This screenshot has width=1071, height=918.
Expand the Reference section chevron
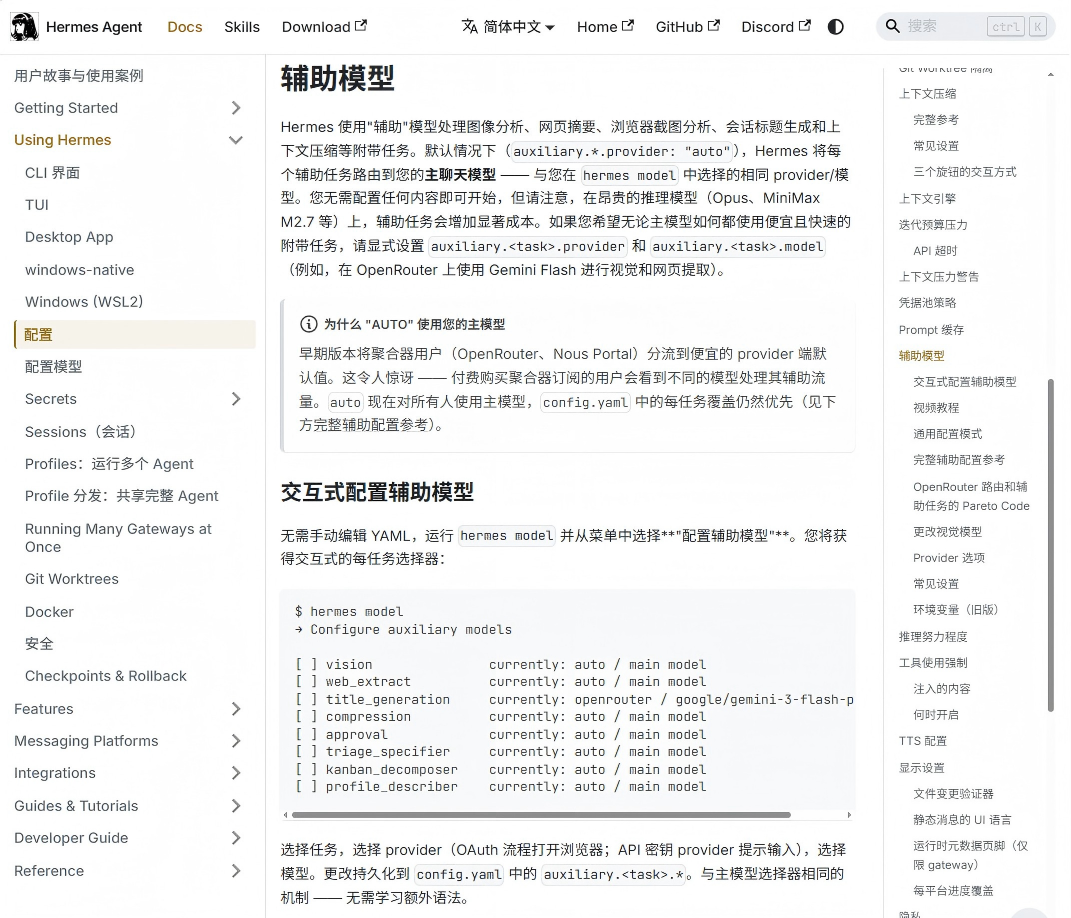tap(236, 871)
